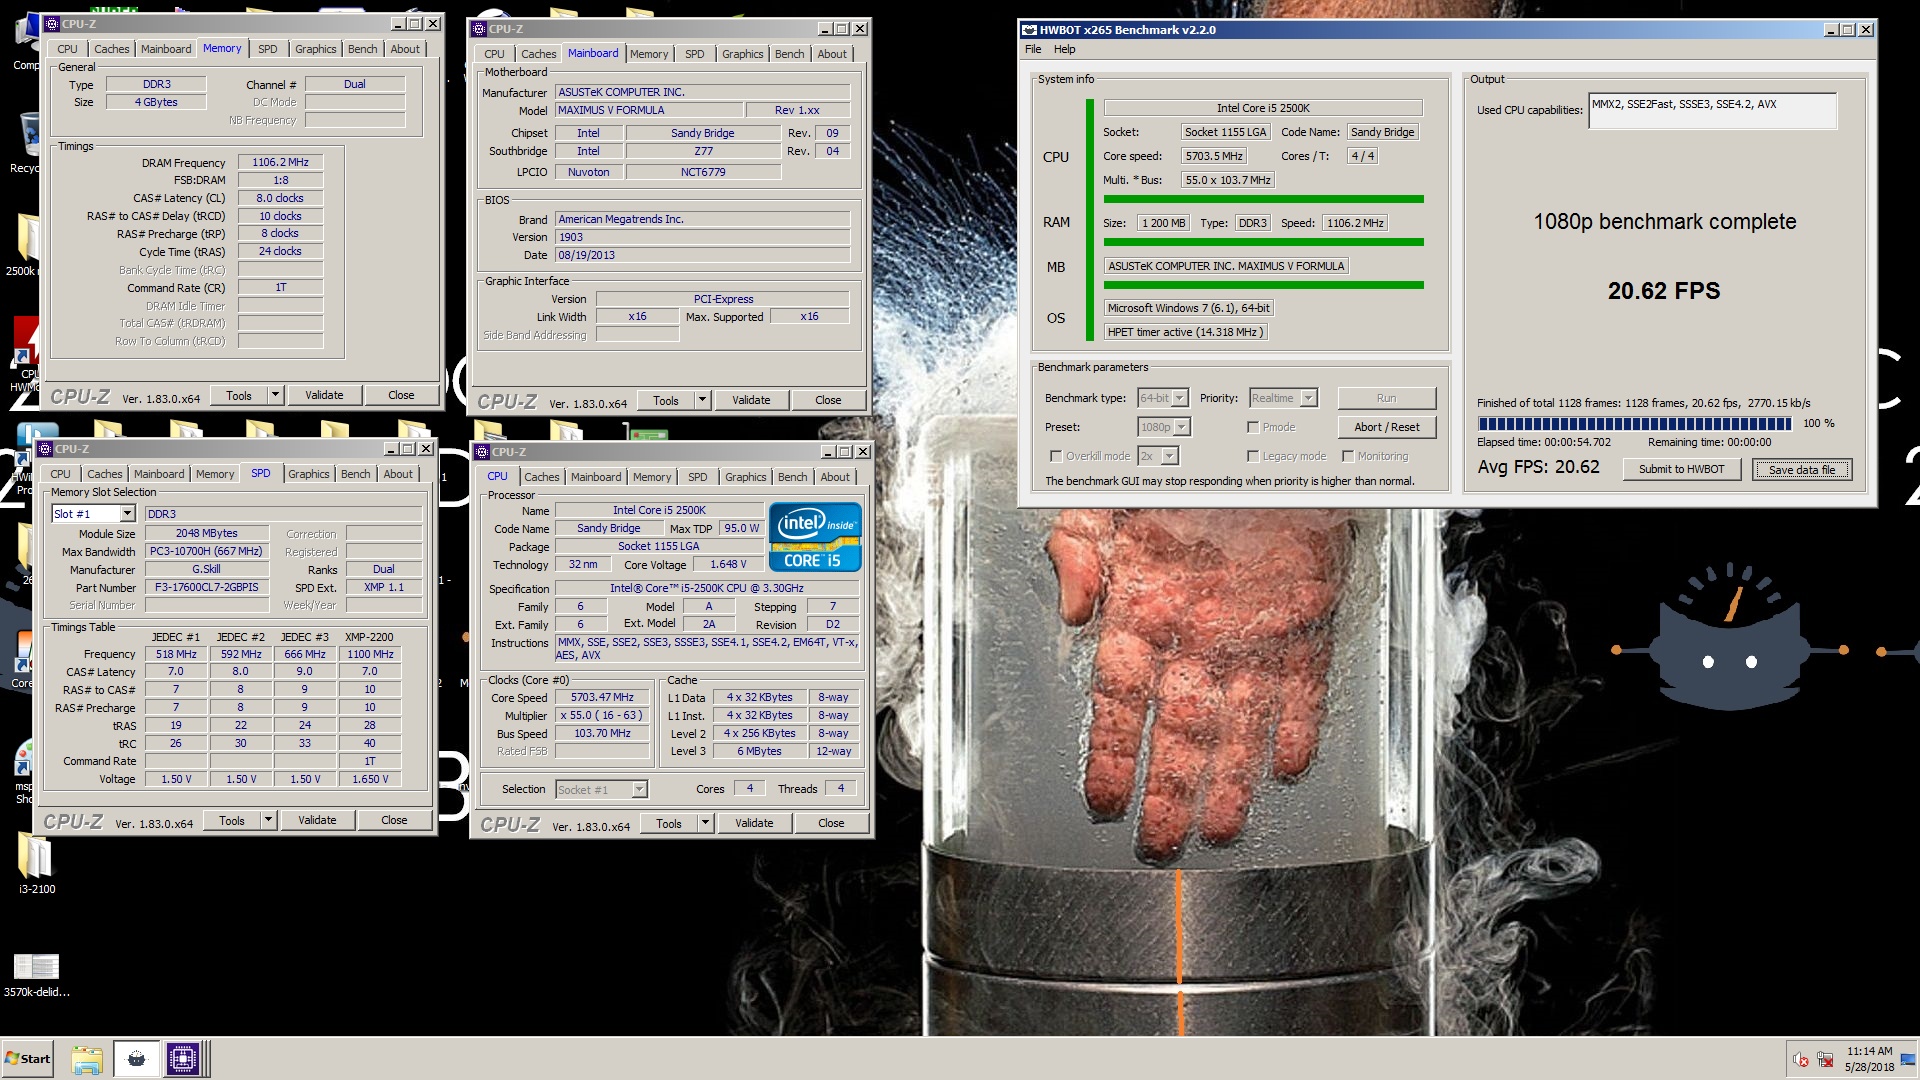This screenshot has width=1920, height=1080.
Task: Click the Part Number F3-17600CL7-2GBPIS field
Action: pyautogui.click(x=207, y=587)
